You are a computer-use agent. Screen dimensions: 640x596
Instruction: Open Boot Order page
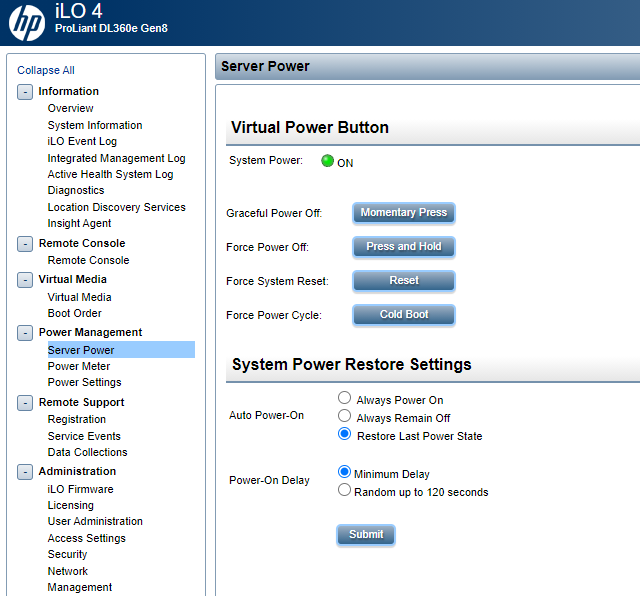pos(74,313)
